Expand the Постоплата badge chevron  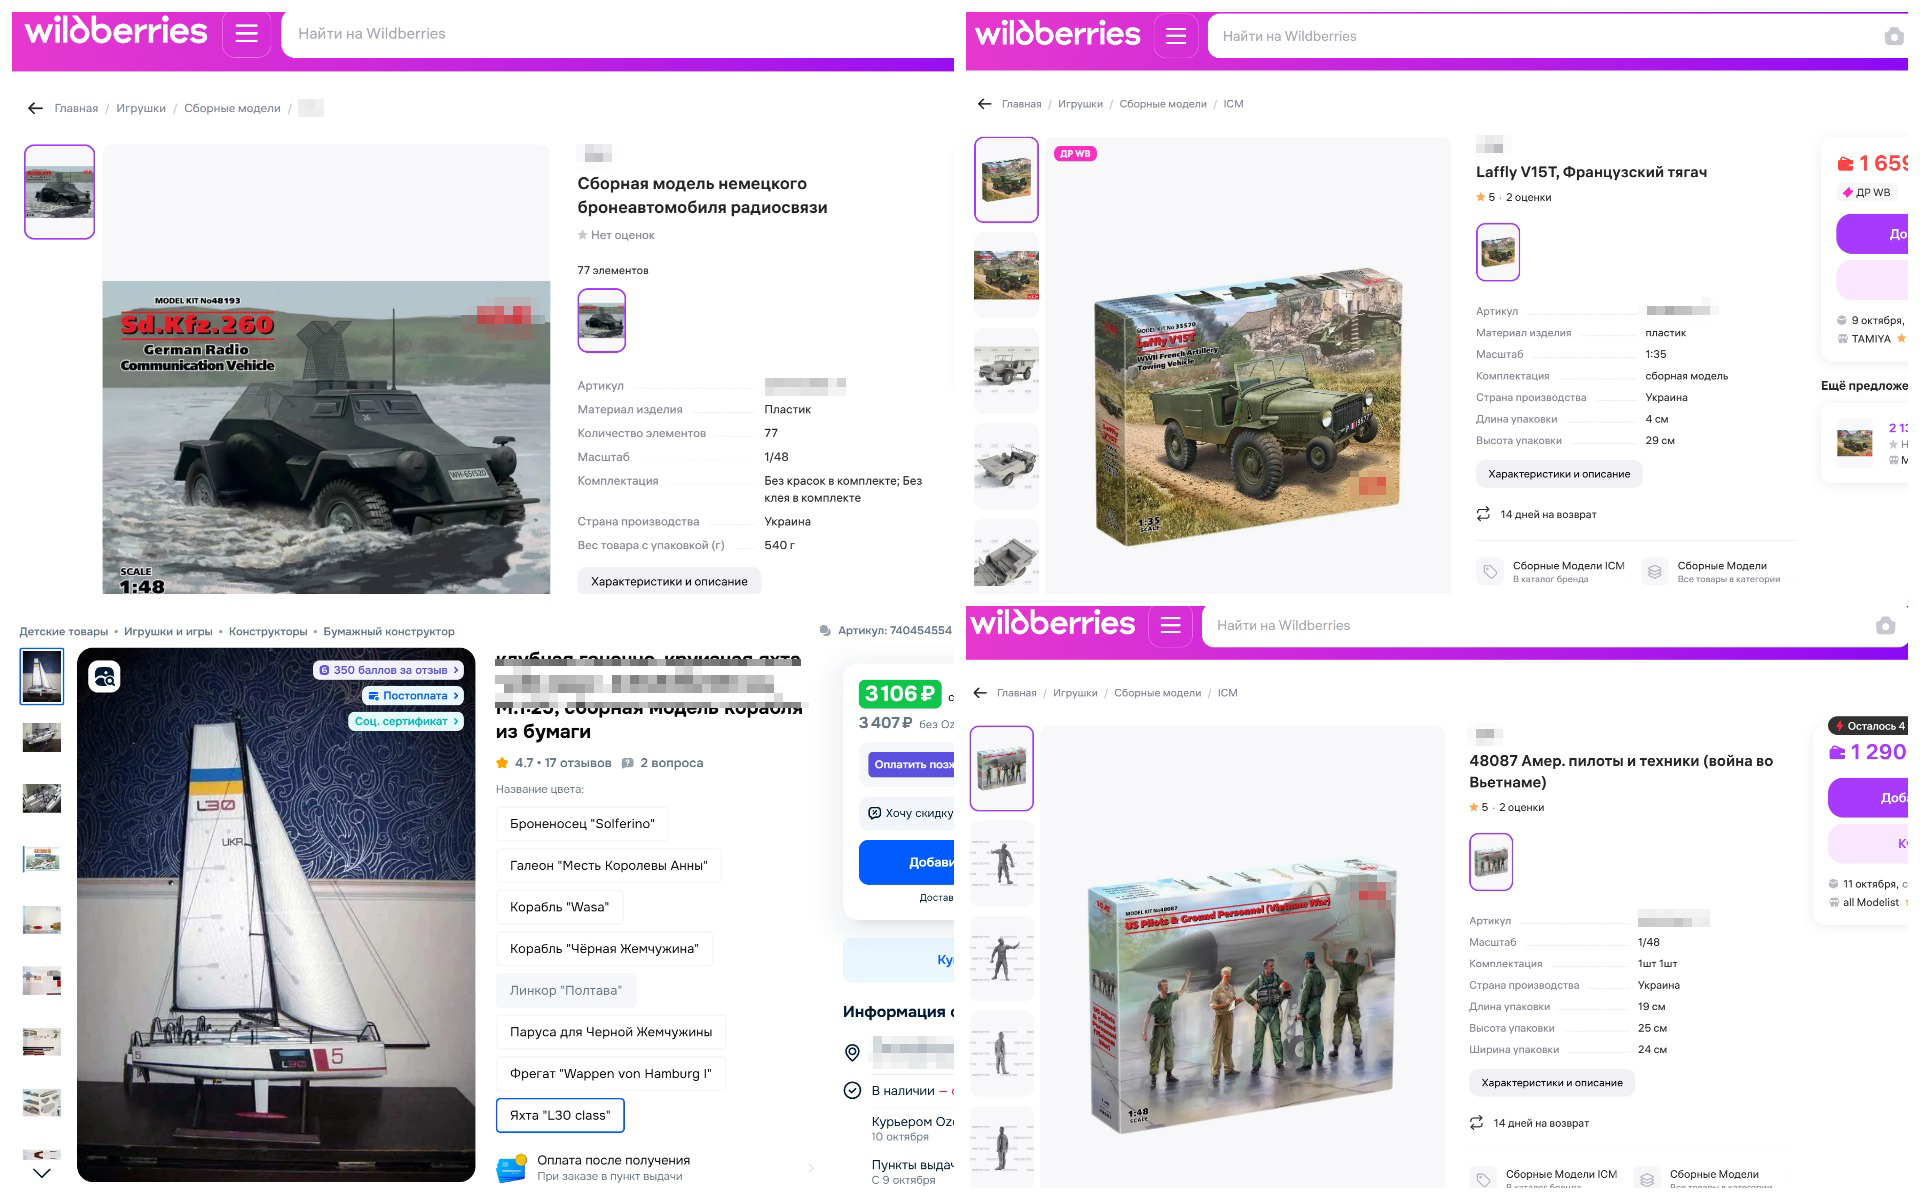[x=457, y=696]
